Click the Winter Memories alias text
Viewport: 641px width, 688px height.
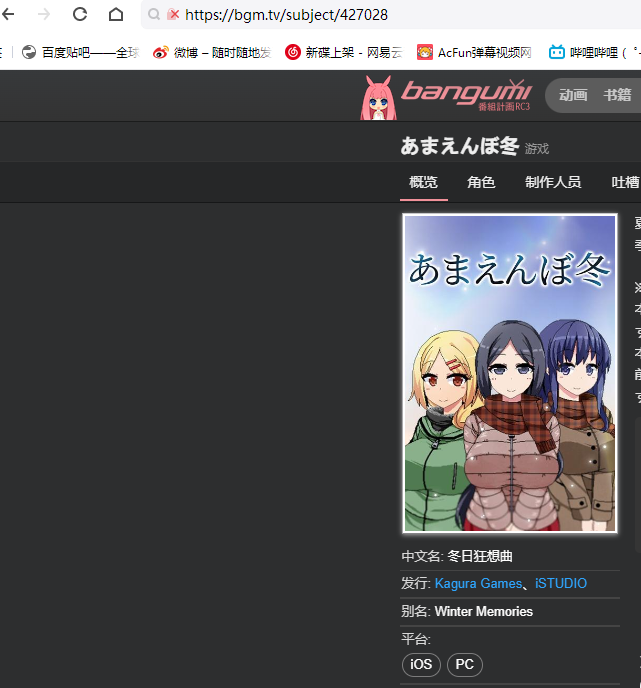tap(483, 611)
